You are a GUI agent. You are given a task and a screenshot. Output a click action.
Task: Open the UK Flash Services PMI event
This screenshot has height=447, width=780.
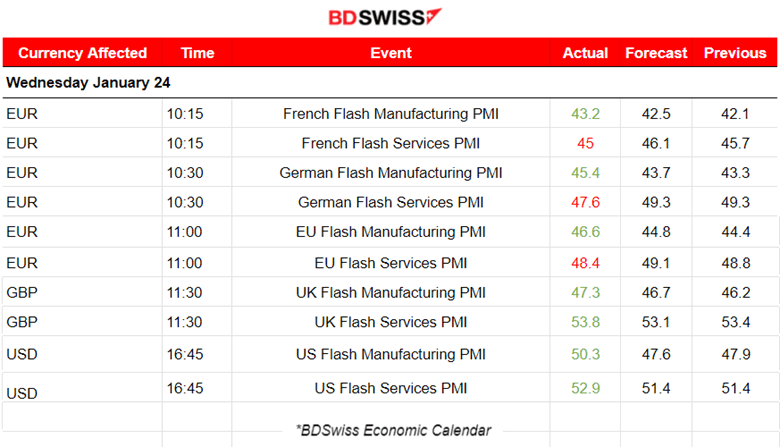391,322
